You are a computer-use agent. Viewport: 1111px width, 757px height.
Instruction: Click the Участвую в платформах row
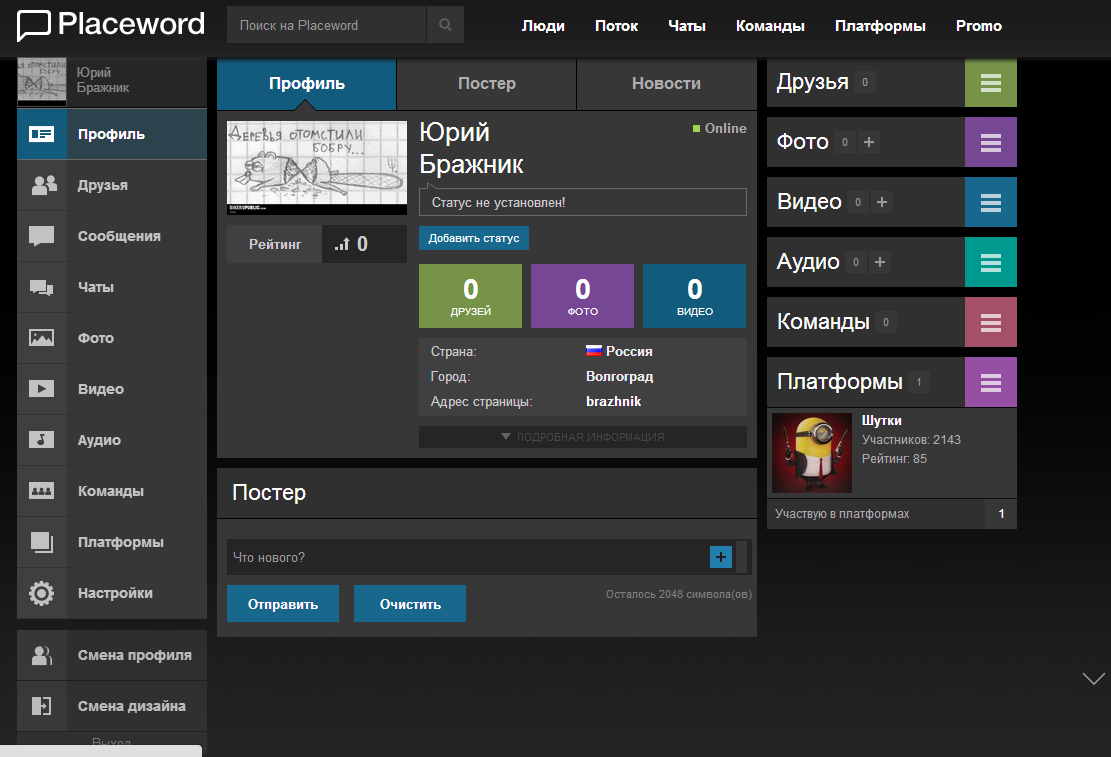tap(891, 514)
